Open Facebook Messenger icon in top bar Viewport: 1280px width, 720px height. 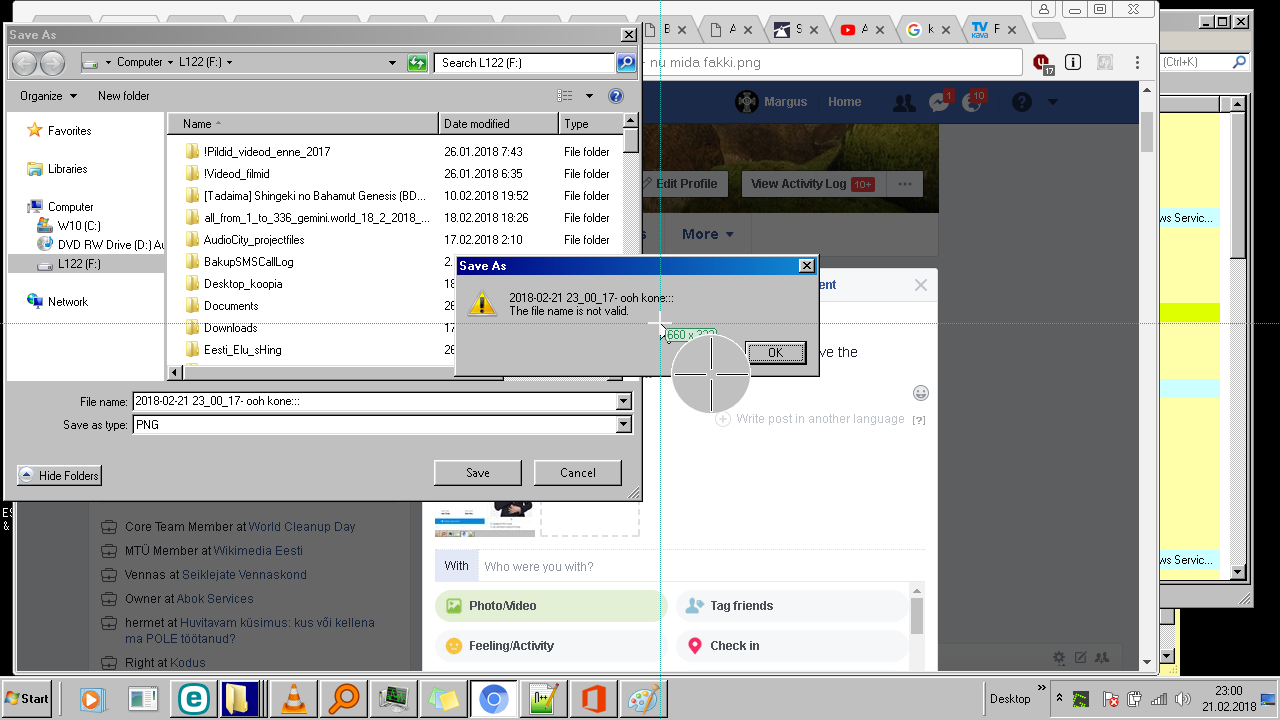pyautogui.click(x=938, y=102)
